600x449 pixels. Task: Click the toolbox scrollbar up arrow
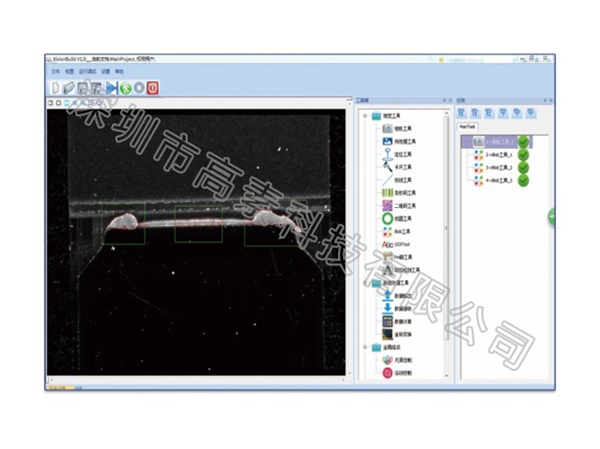(x=447, y=113)
